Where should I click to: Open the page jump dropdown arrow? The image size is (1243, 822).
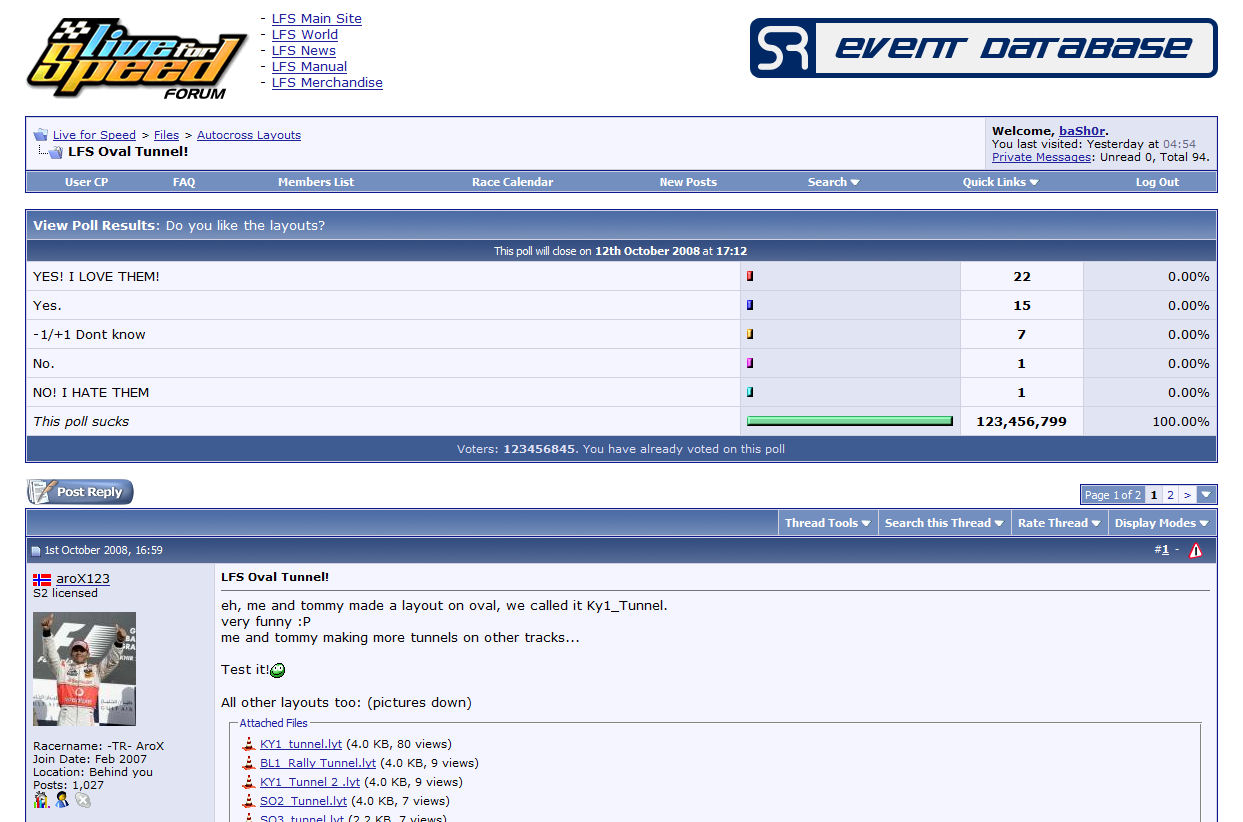click(1207, 495)
